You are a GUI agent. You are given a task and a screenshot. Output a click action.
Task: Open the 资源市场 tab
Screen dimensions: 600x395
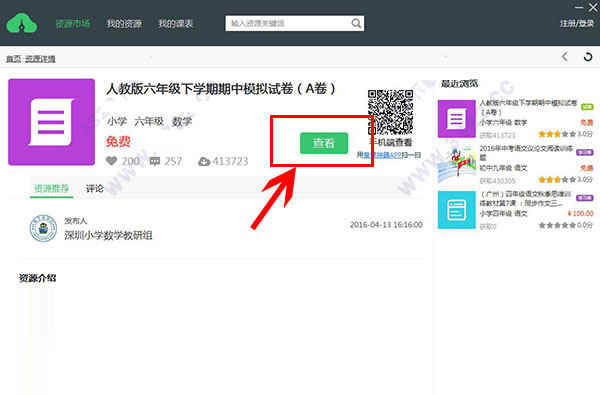(x=73, y=24)
